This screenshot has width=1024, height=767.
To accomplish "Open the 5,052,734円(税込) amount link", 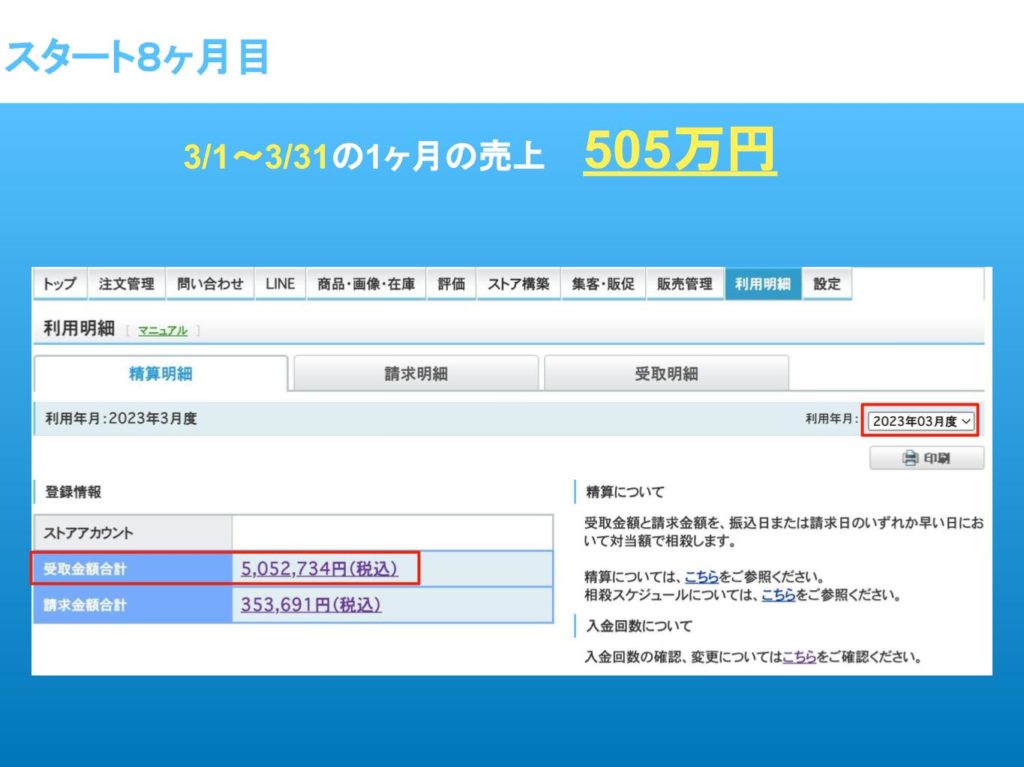I will point(319,568).
